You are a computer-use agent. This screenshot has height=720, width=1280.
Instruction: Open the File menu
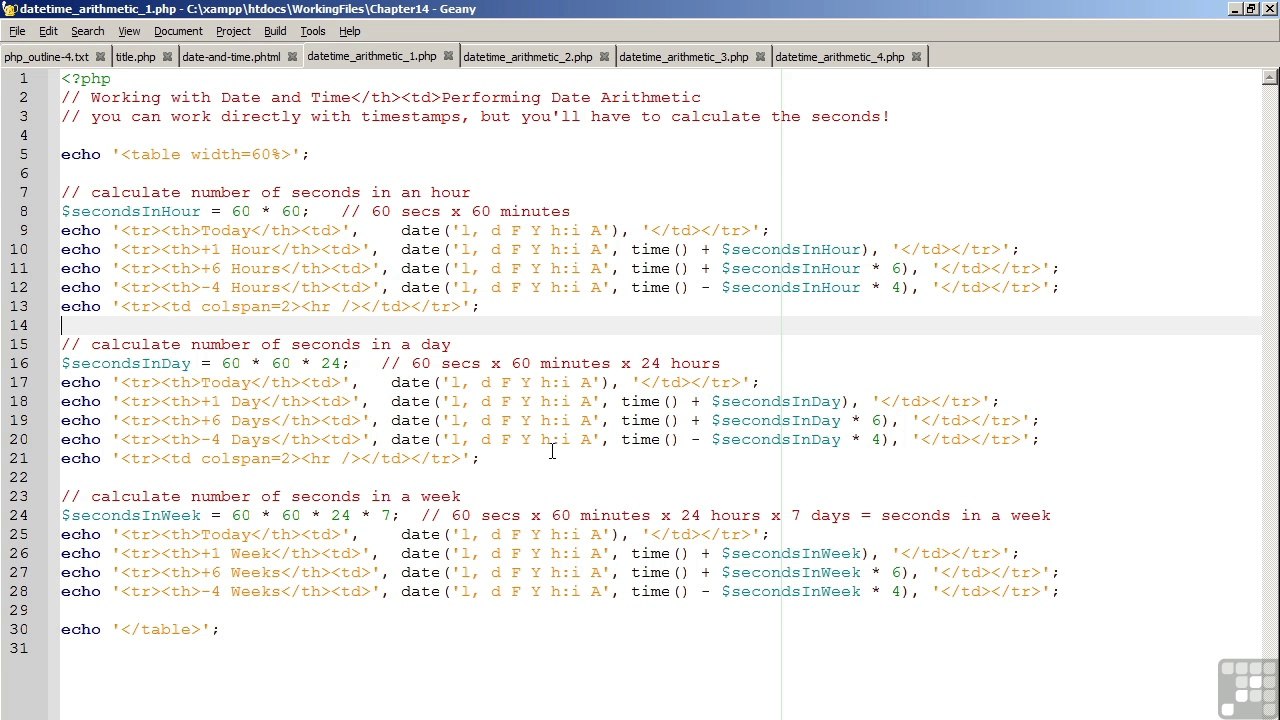tap(17, 31)
